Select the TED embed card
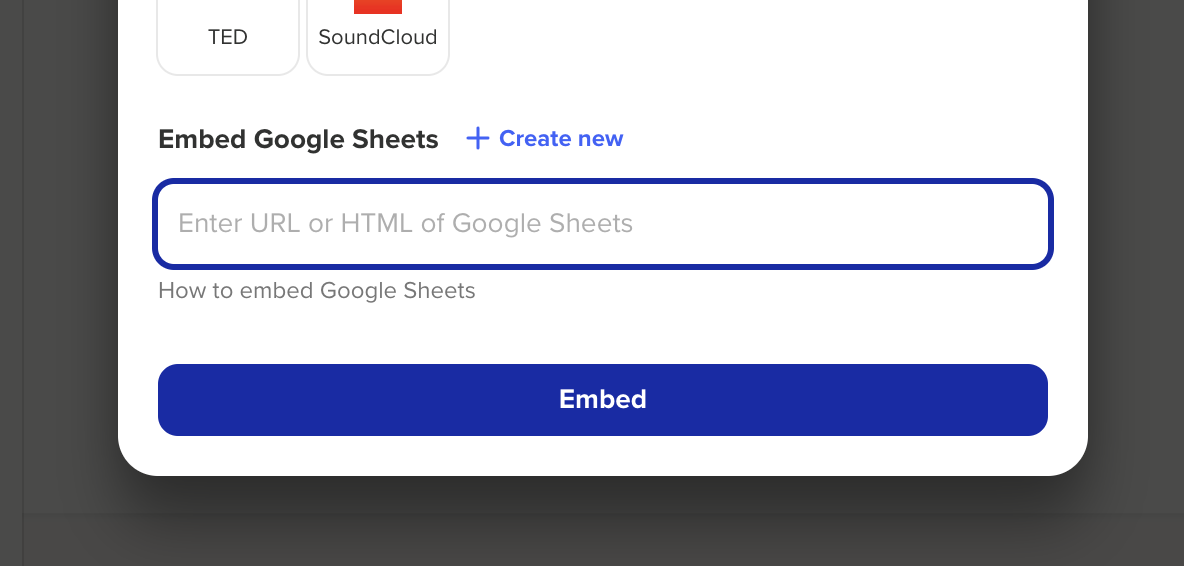The height and width of the screenshot is (566, 1184). (x=228, y=35)
